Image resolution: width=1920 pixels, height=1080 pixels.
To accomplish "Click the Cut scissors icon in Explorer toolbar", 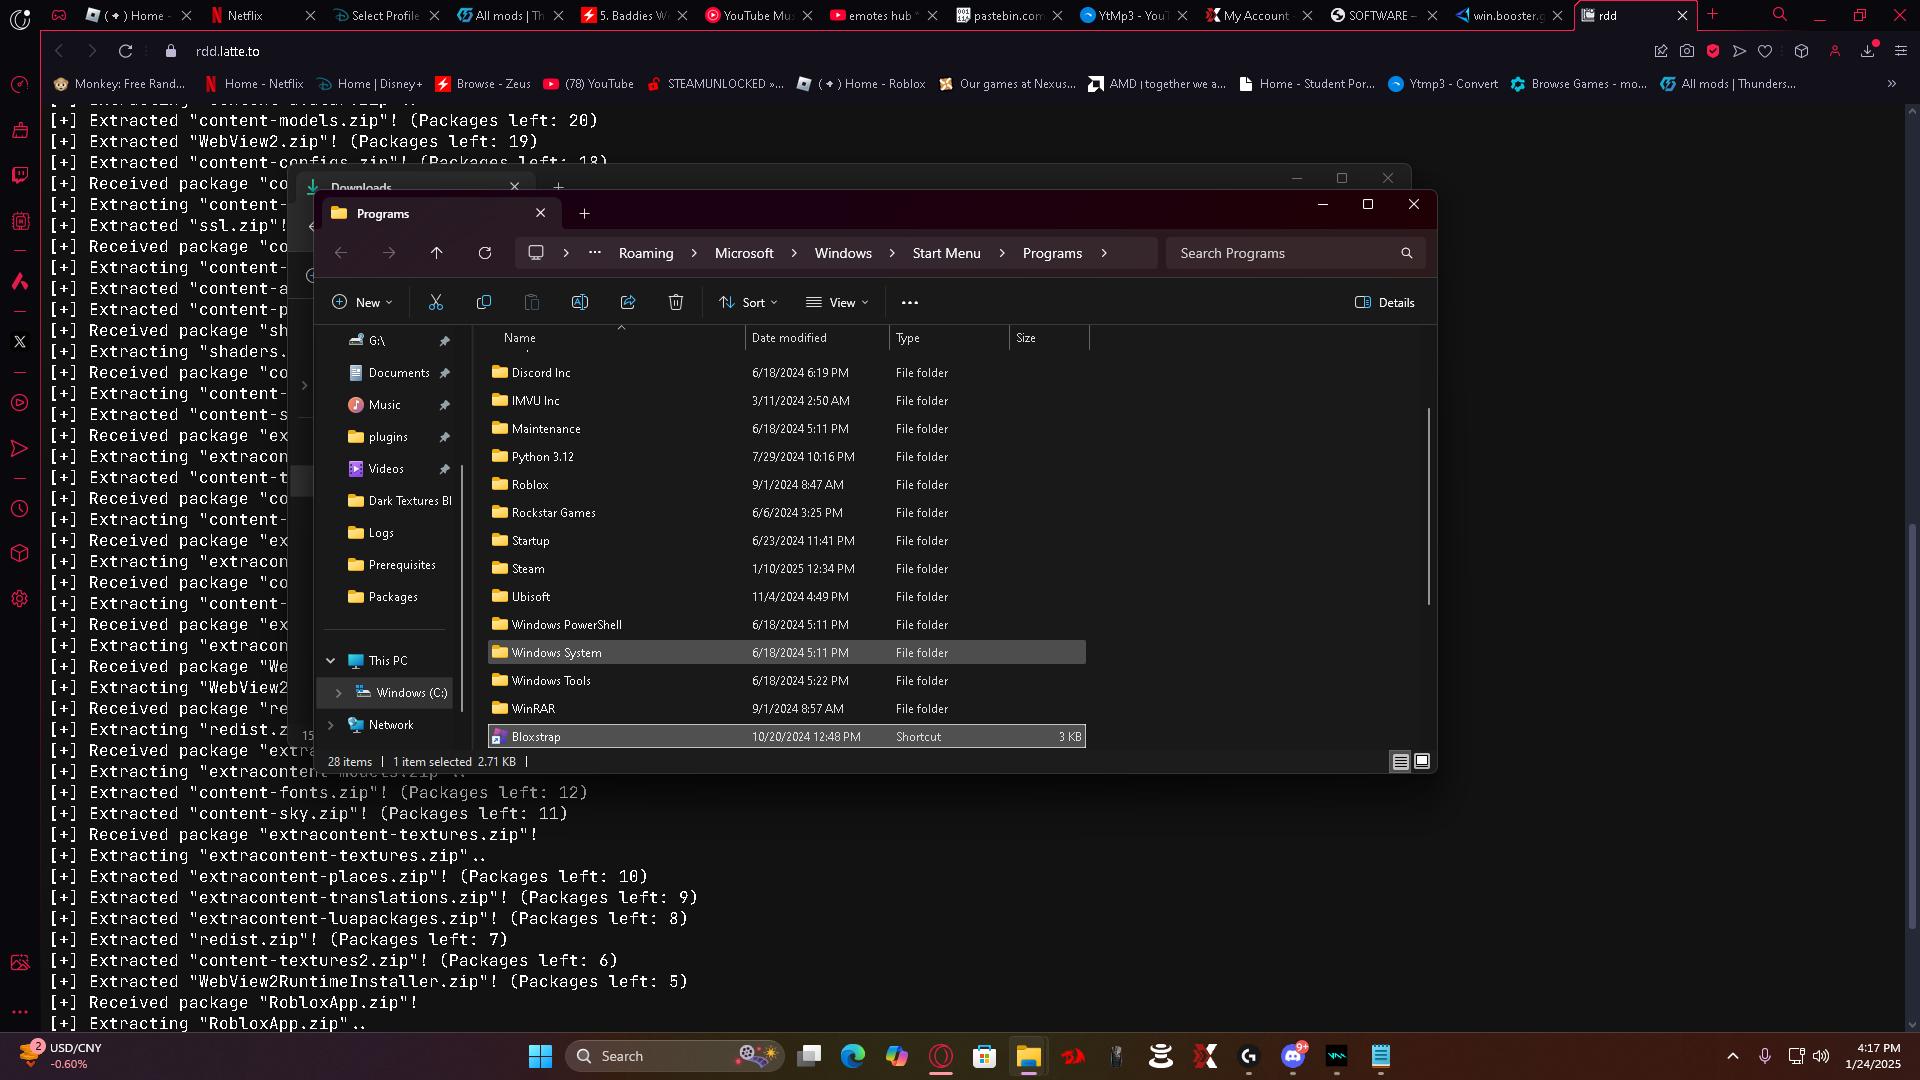I will [436, 302].
